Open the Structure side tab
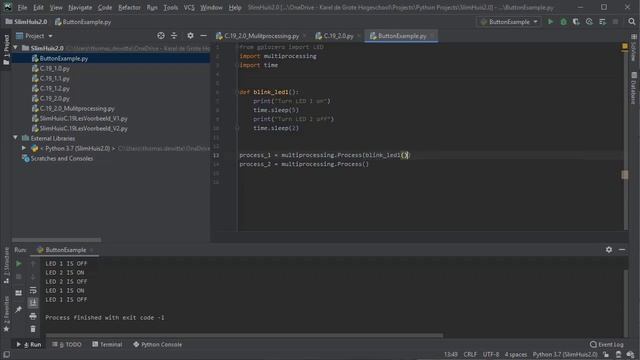 pos(6,265)
